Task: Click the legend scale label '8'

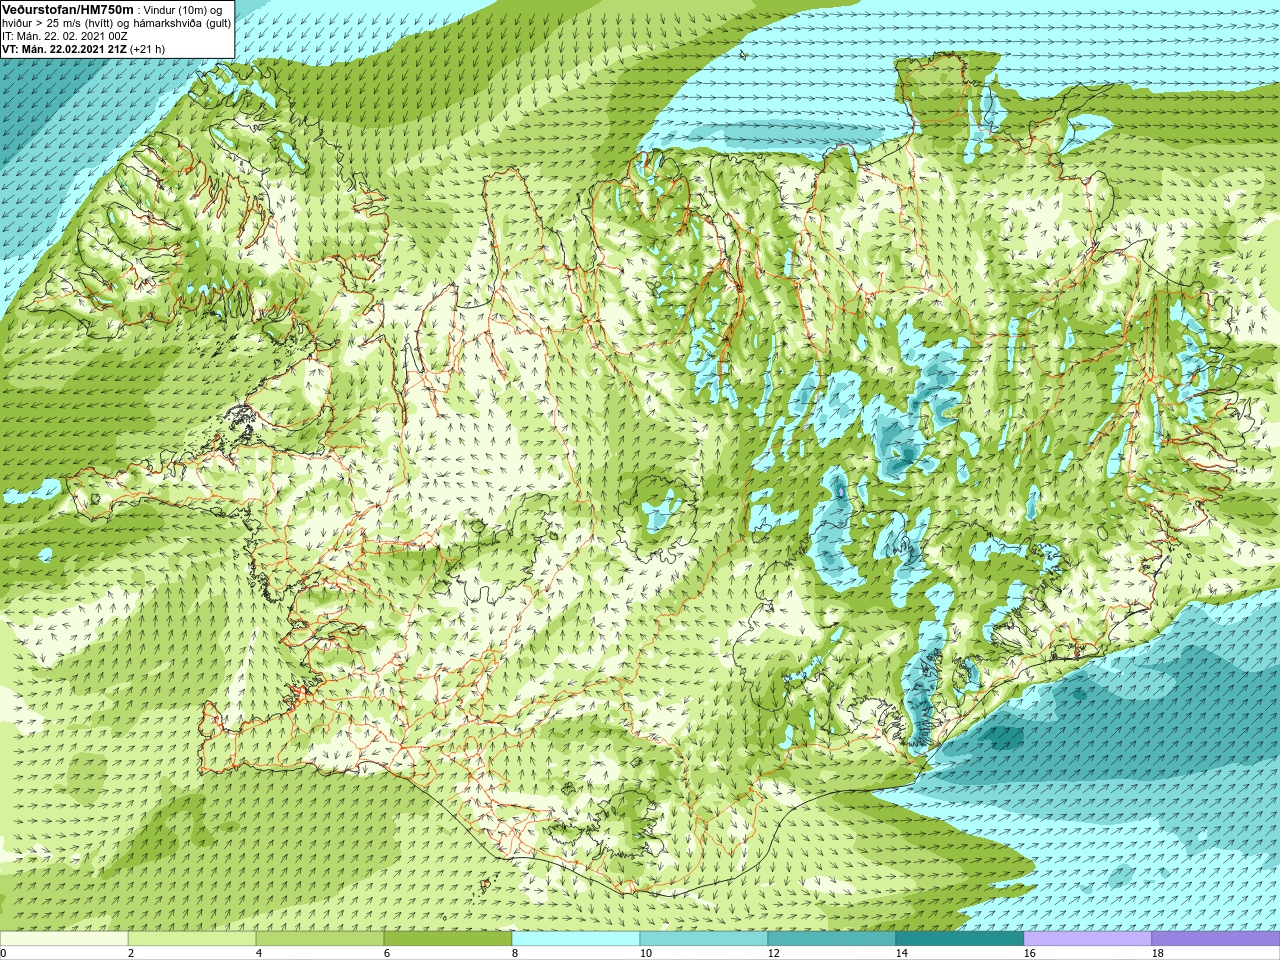Action: click(515, 953)
